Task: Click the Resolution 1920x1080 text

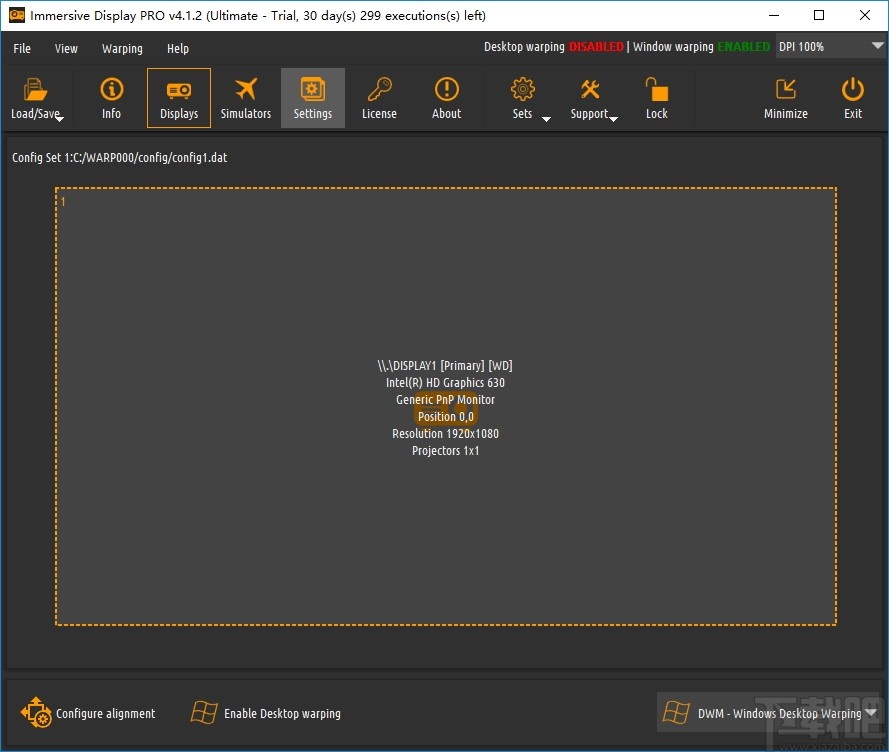Action: [x=446, y=434]
